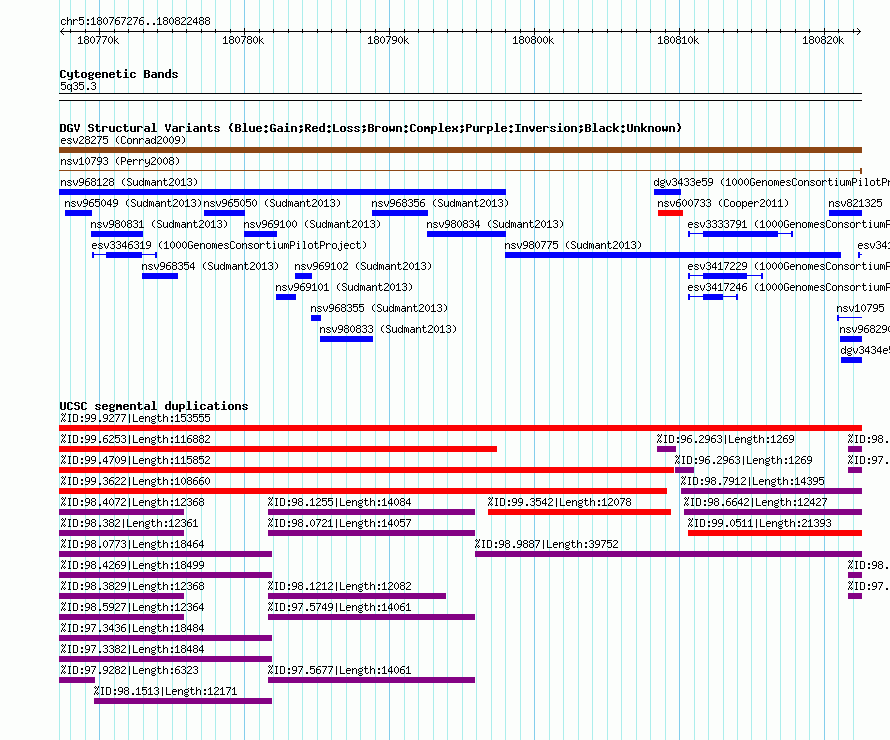Click the %ID:98.382|Length:12361 label
This screenshot has width=890, height=740.
(x=129, y=523)
